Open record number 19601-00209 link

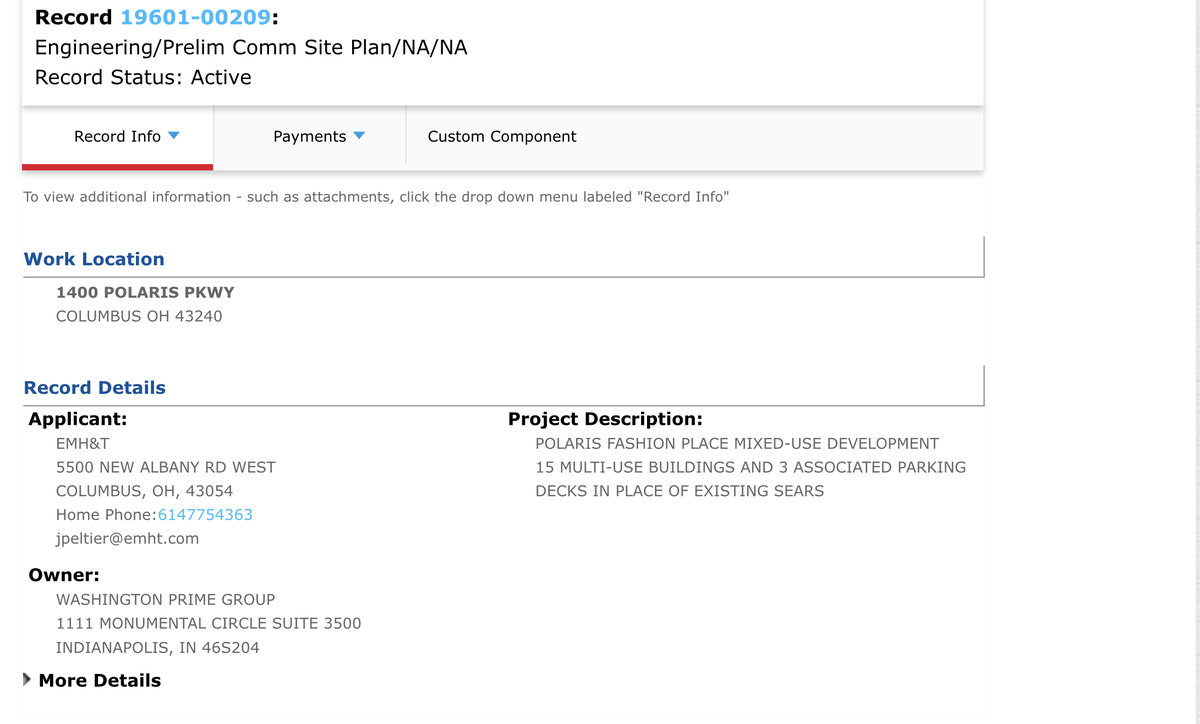[195, 17]
